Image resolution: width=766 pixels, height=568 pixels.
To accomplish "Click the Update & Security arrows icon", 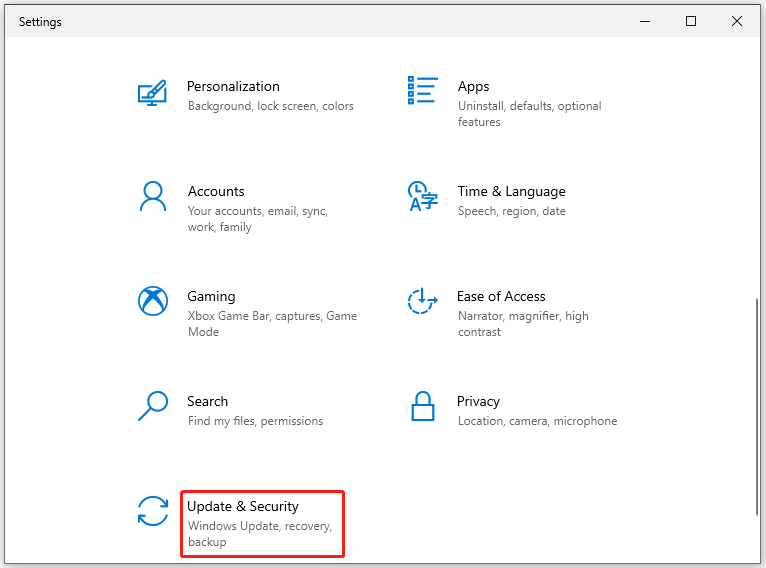I will tap(153, 511).
